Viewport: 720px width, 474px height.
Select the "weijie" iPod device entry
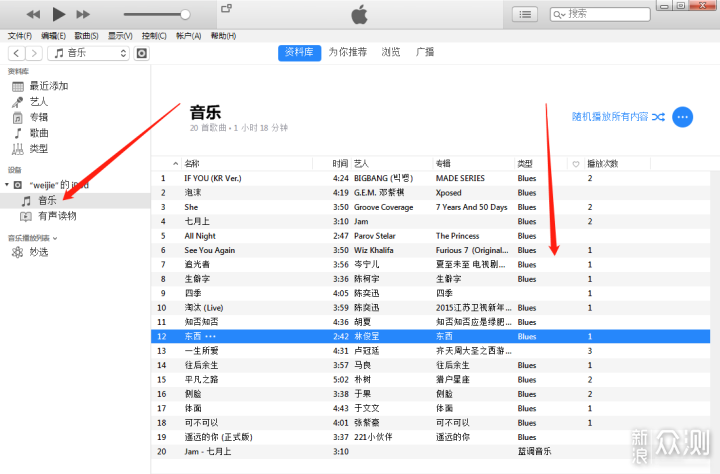[x=59, y=185]
